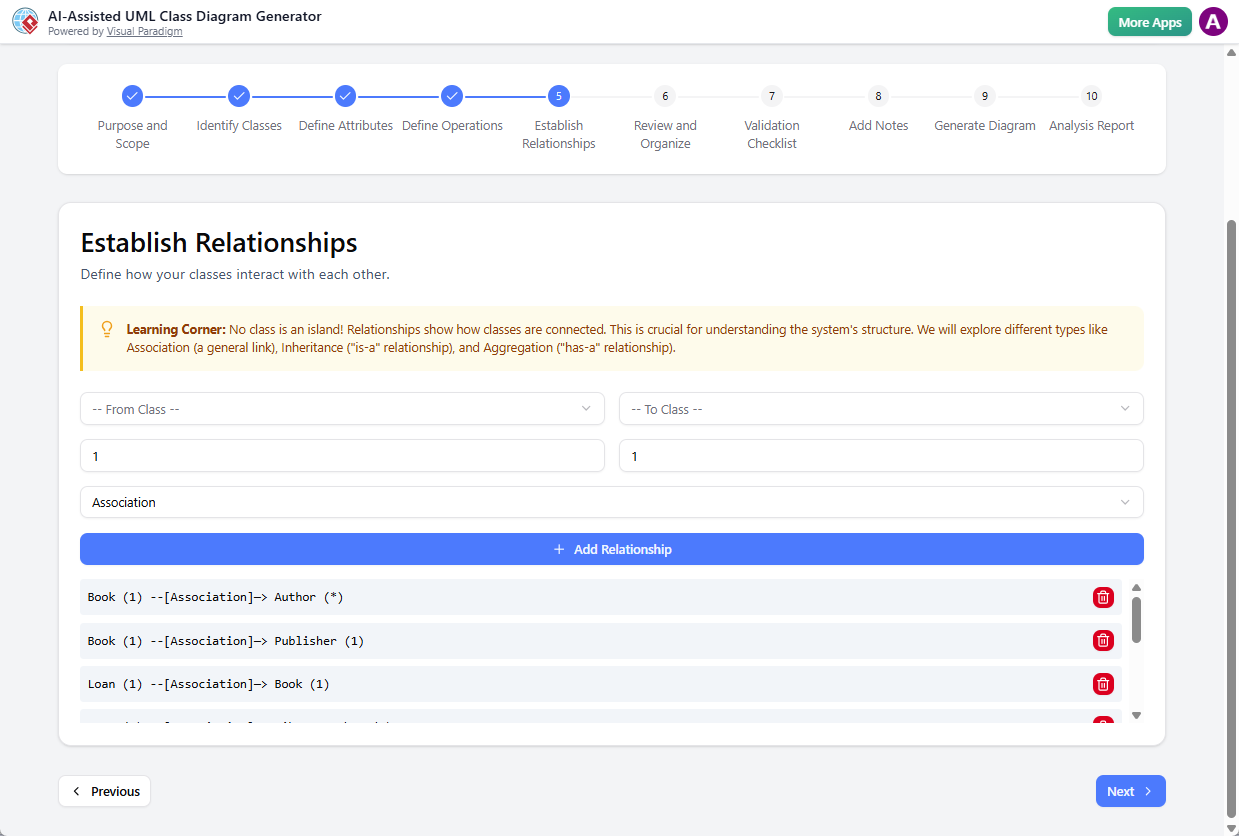Go to the Next step
The height and width of the screenshot is (836, 1239).
1131,791
